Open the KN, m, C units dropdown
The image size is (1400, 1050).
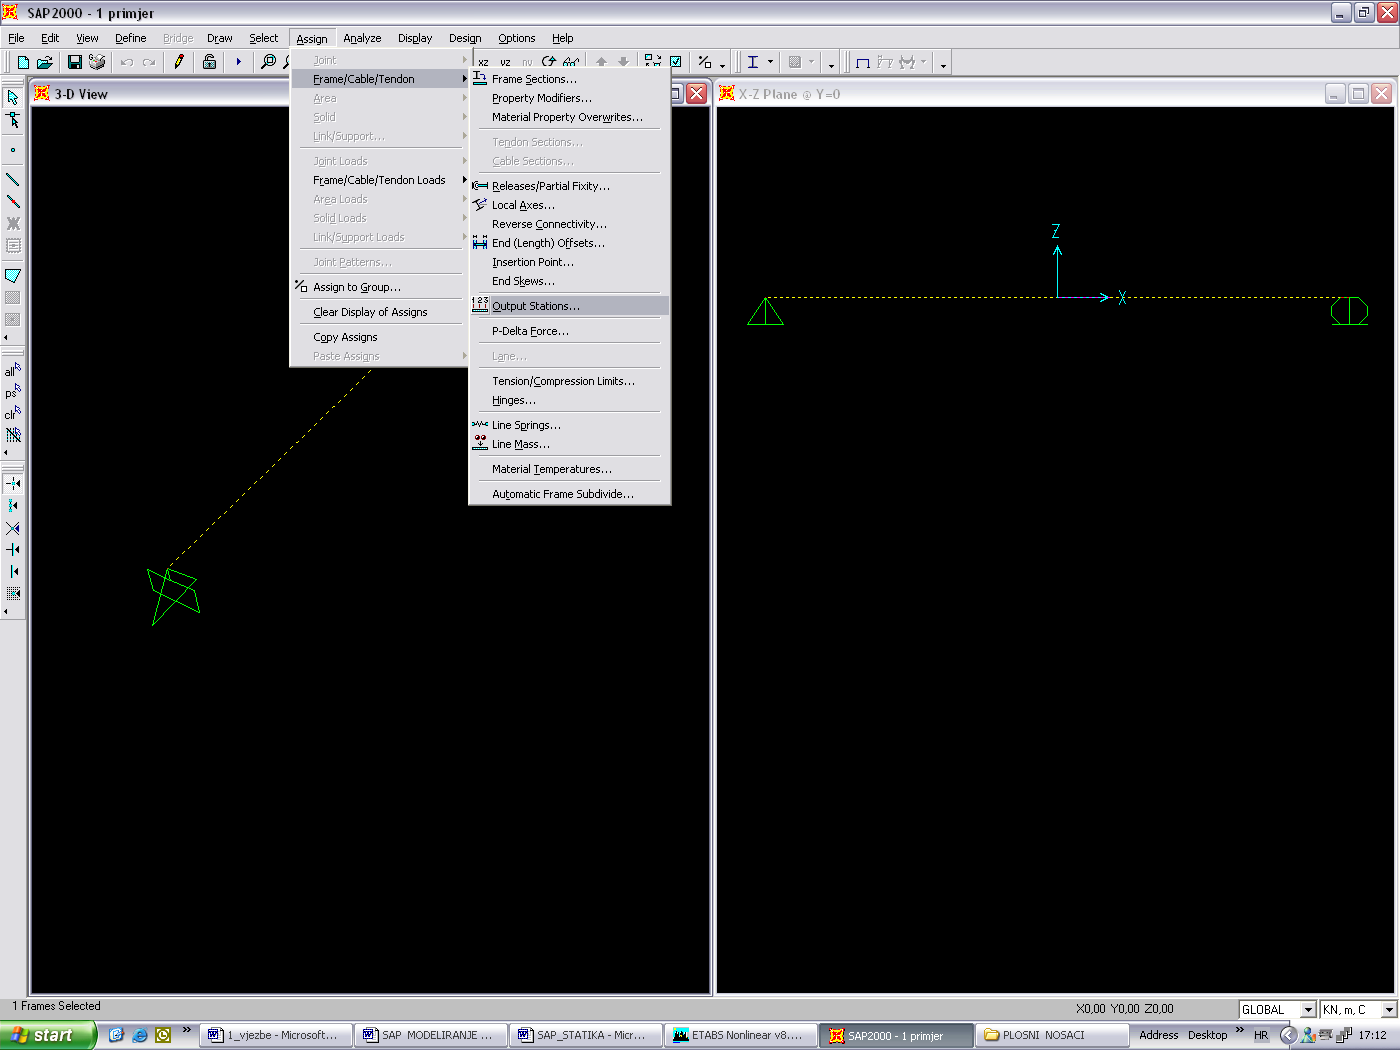click(x=1388, y=1010)
